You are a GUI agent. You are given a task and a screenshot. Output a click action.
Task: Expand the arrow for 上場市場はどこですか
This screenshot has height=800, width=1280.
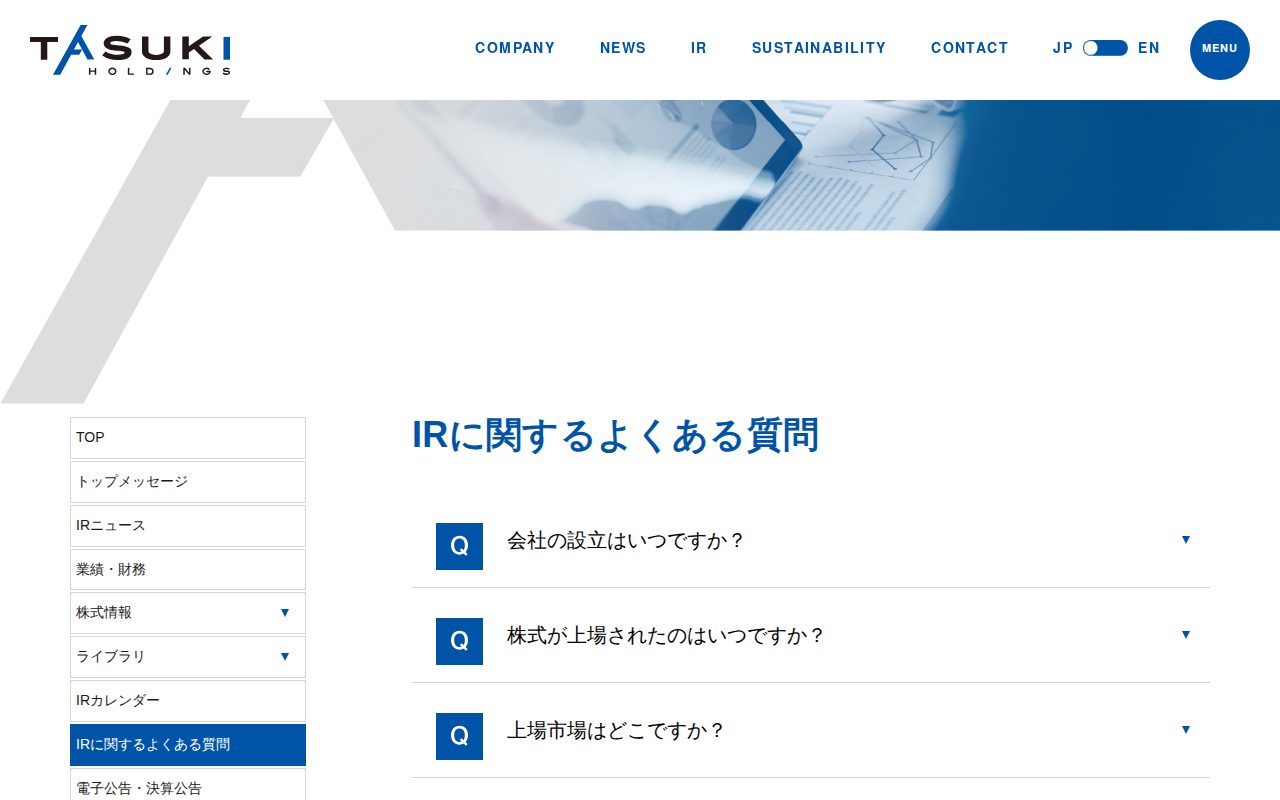point(1186,730)
